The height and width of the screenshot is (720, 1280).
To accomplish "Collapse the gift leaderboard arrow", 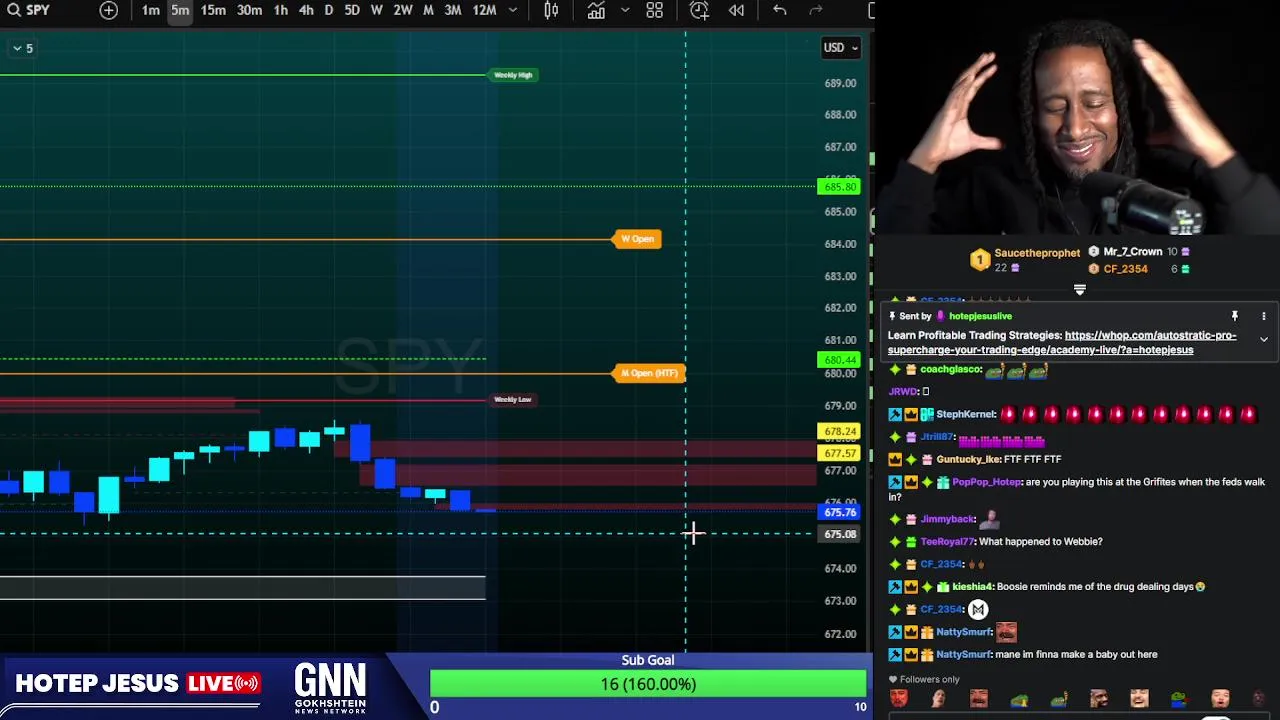I will [x=1080, y=290].
